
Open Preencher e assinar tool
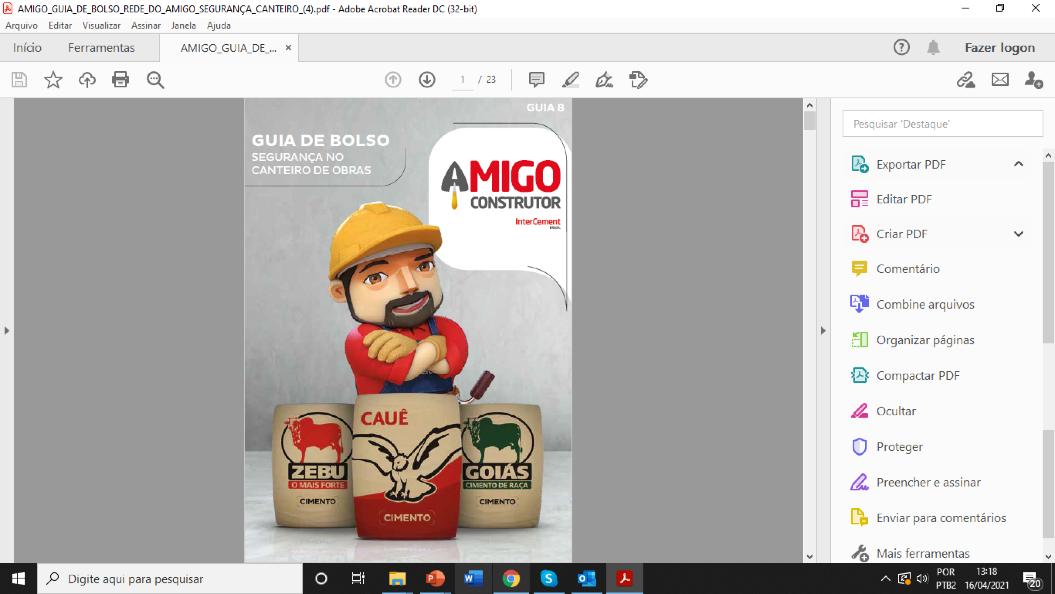click(929, 482)
